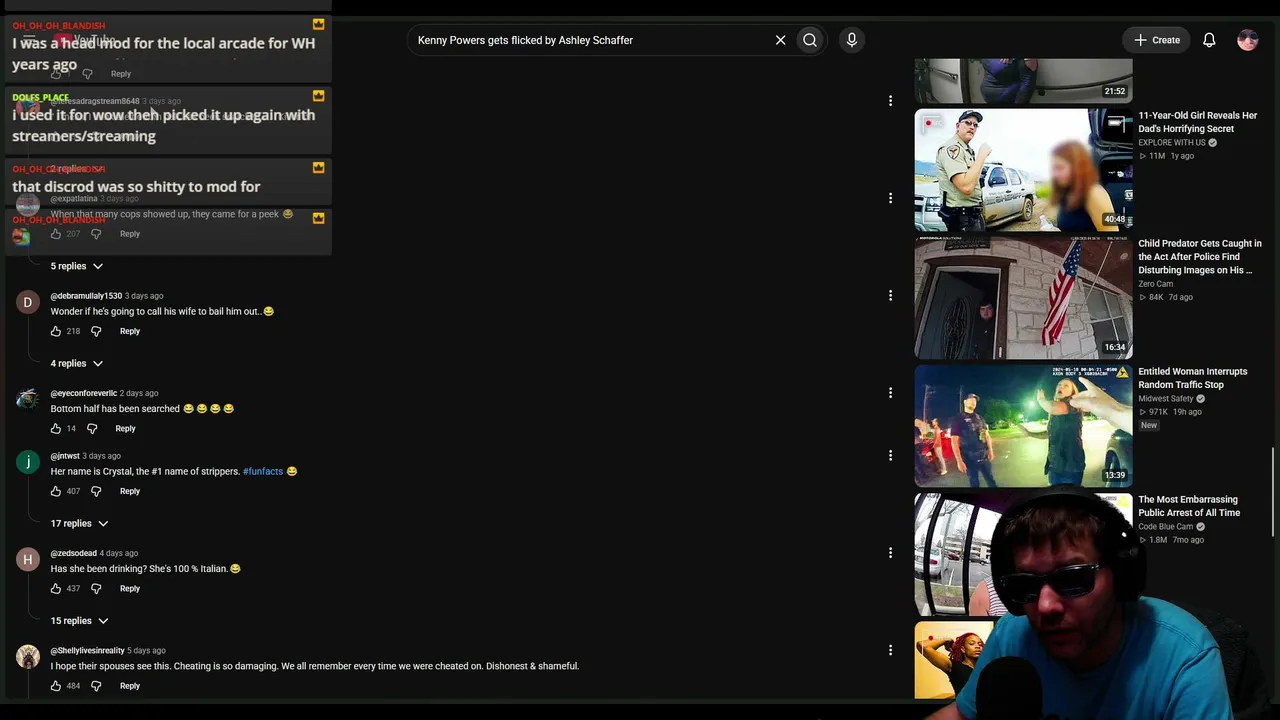This screenshot has width=1280, height=720.
Task: Open options menu for @jntwst comment
Action: (x=890, y=455)
